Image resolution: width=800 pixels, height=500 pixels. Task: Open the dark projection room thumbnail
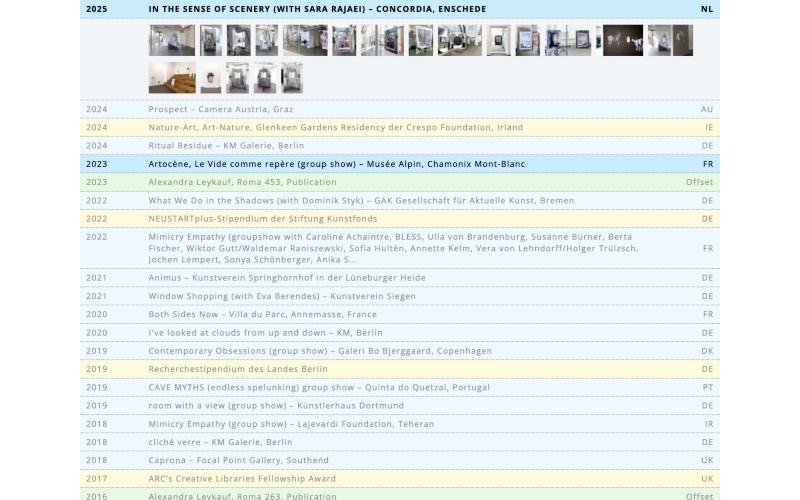coord(622,40)
